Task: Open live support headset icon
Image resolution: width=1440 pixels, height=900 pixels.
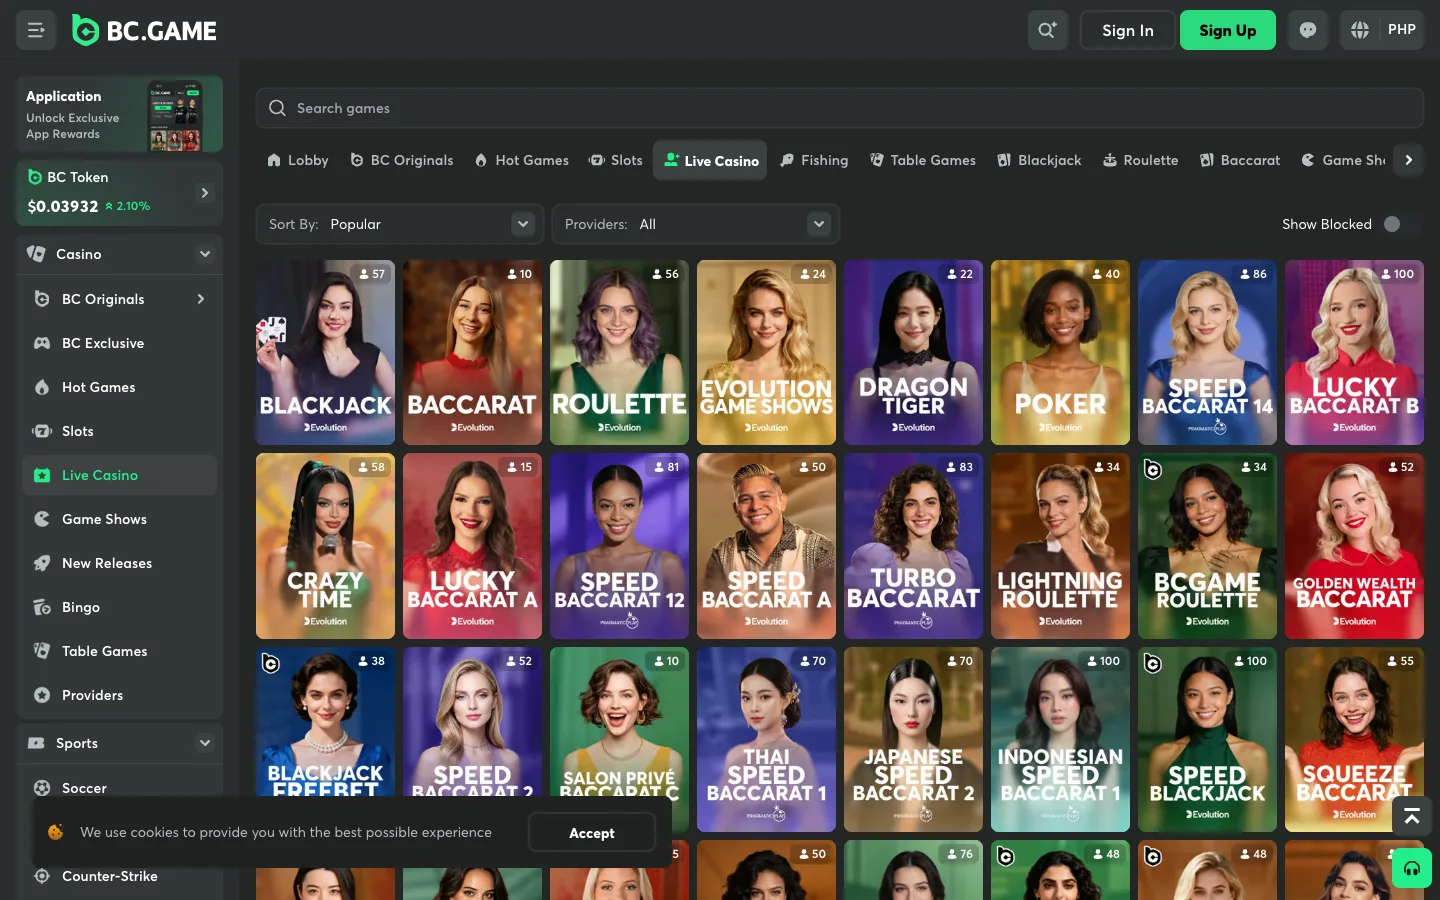Action: point(1412,868)
